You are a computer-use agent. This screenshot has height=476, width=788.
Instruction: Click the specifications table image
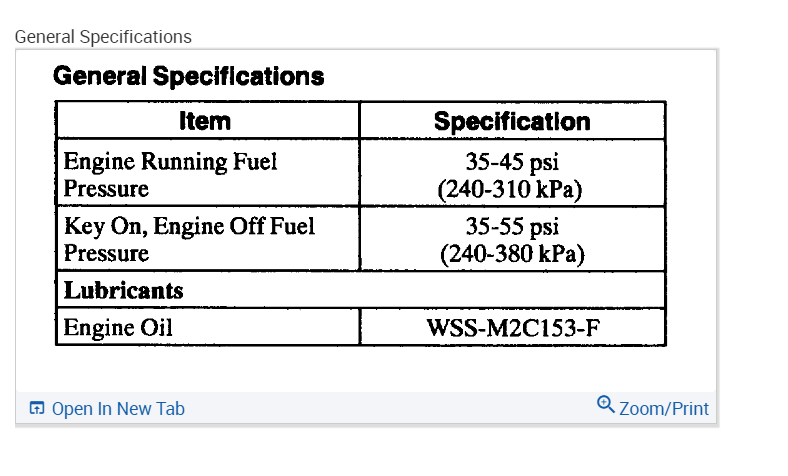click(360, 220)
